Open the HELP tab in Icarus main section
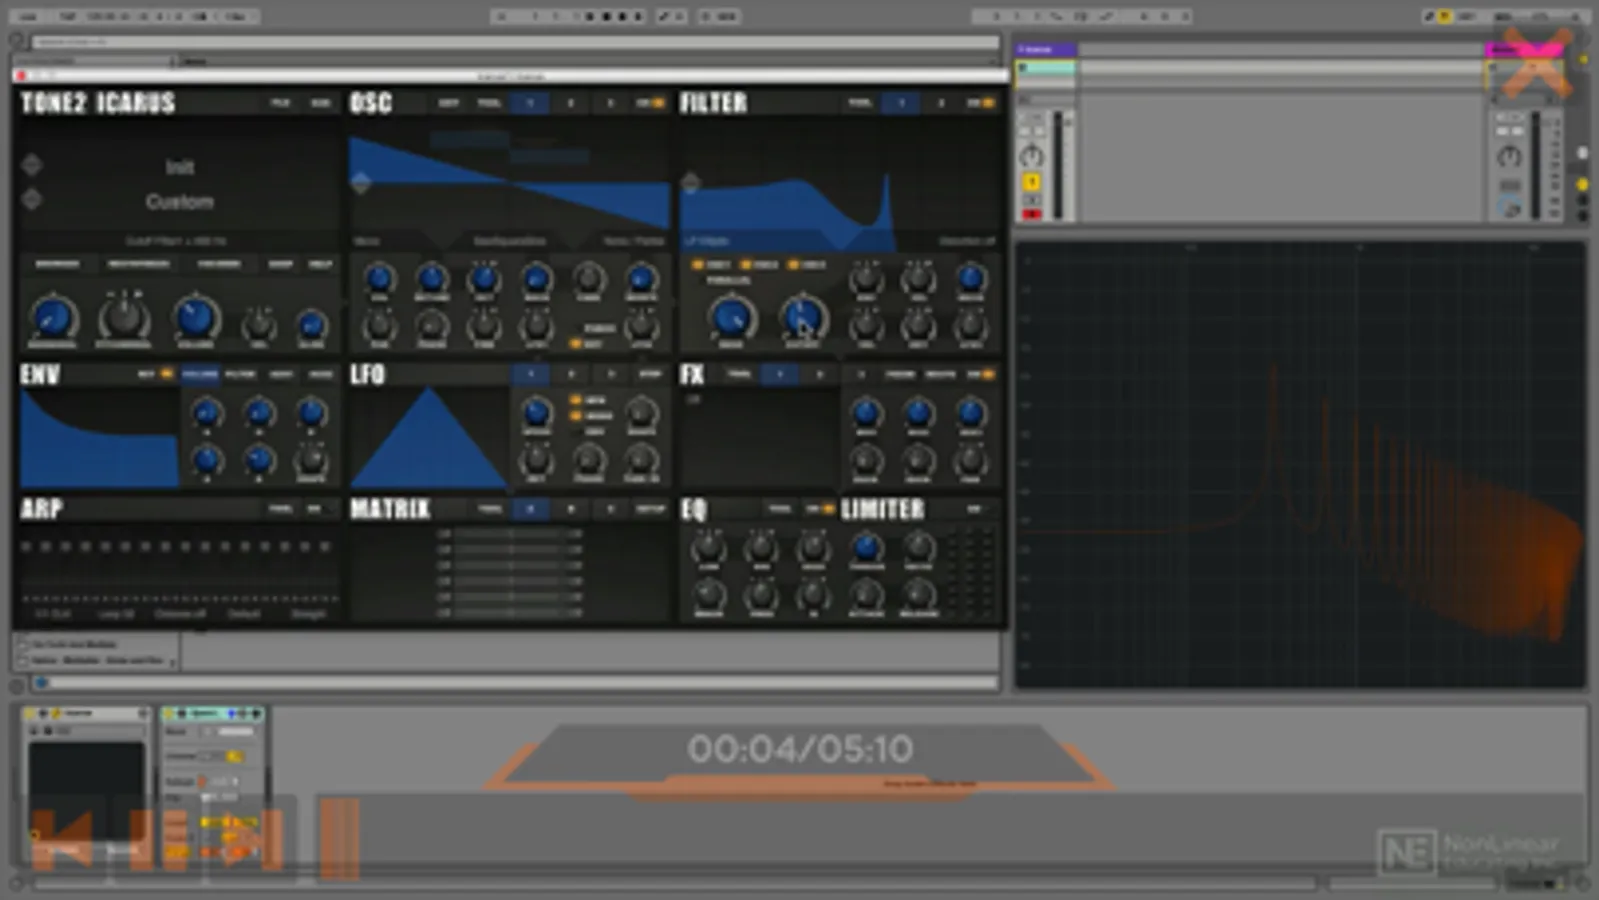This screenshot has width=1599, height=900. pos(320,264)
